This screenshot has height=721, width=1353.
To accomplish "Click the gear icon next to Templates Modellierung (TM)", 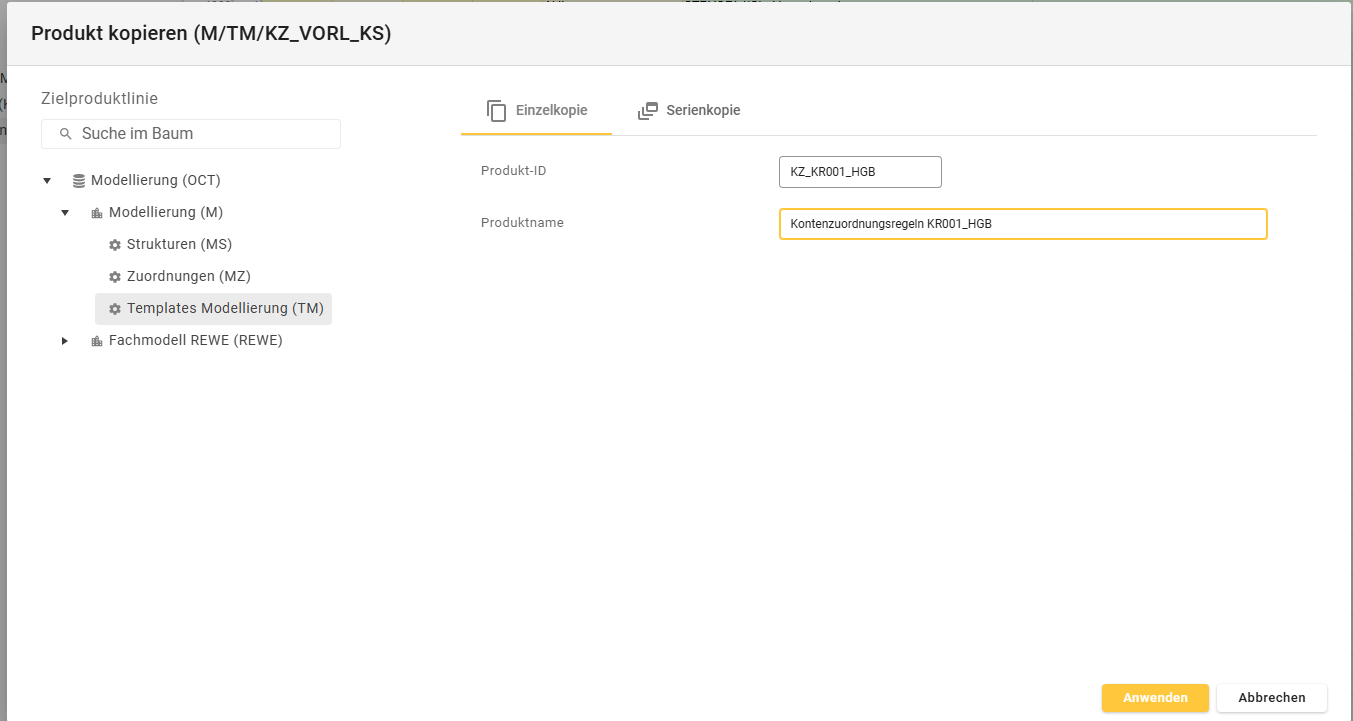I will tap(115, 309).
